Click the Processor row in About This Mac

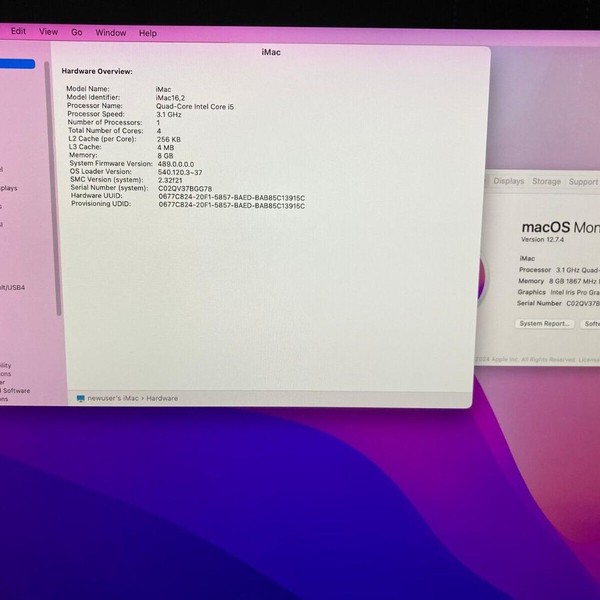pos(559,270)
